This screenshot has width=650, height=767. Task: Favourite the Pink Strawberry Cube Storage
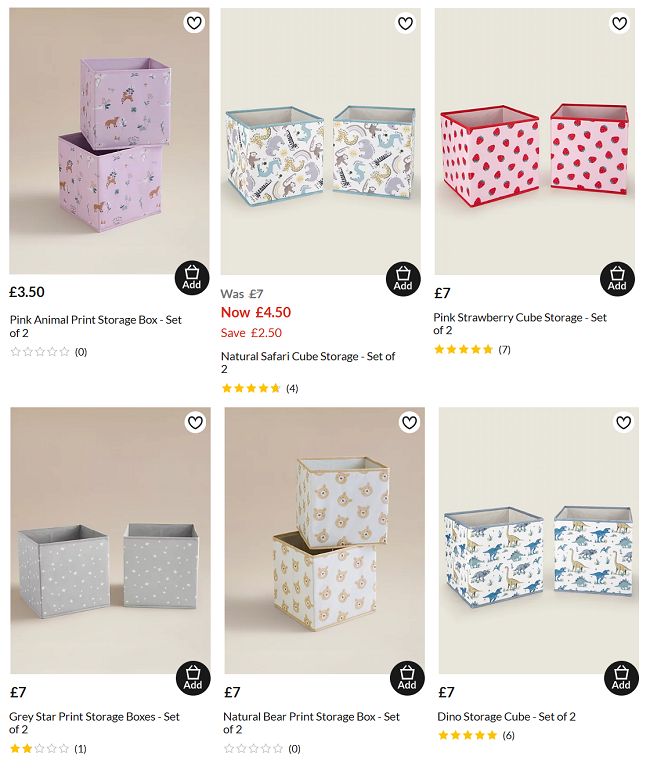(619, 23)
